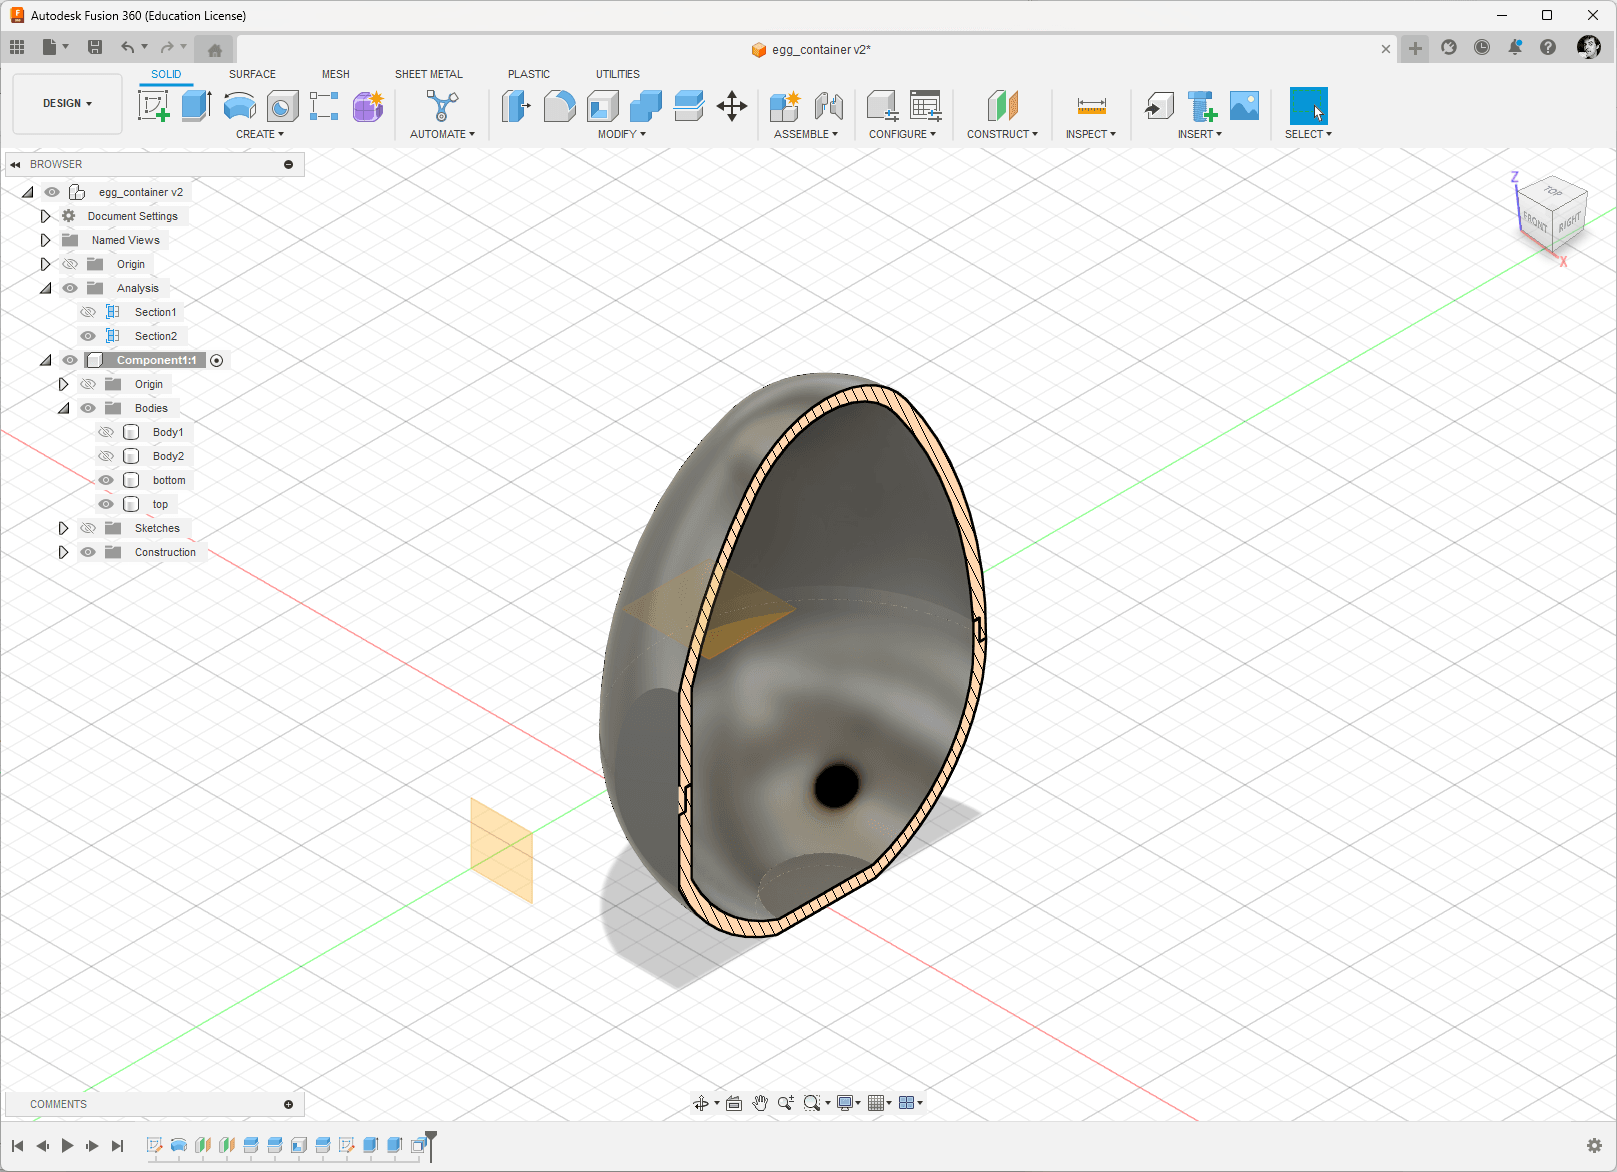This screenshot has width=1617, height=1172.
Task: Select the Measure tool
Action: (1091, 105)
